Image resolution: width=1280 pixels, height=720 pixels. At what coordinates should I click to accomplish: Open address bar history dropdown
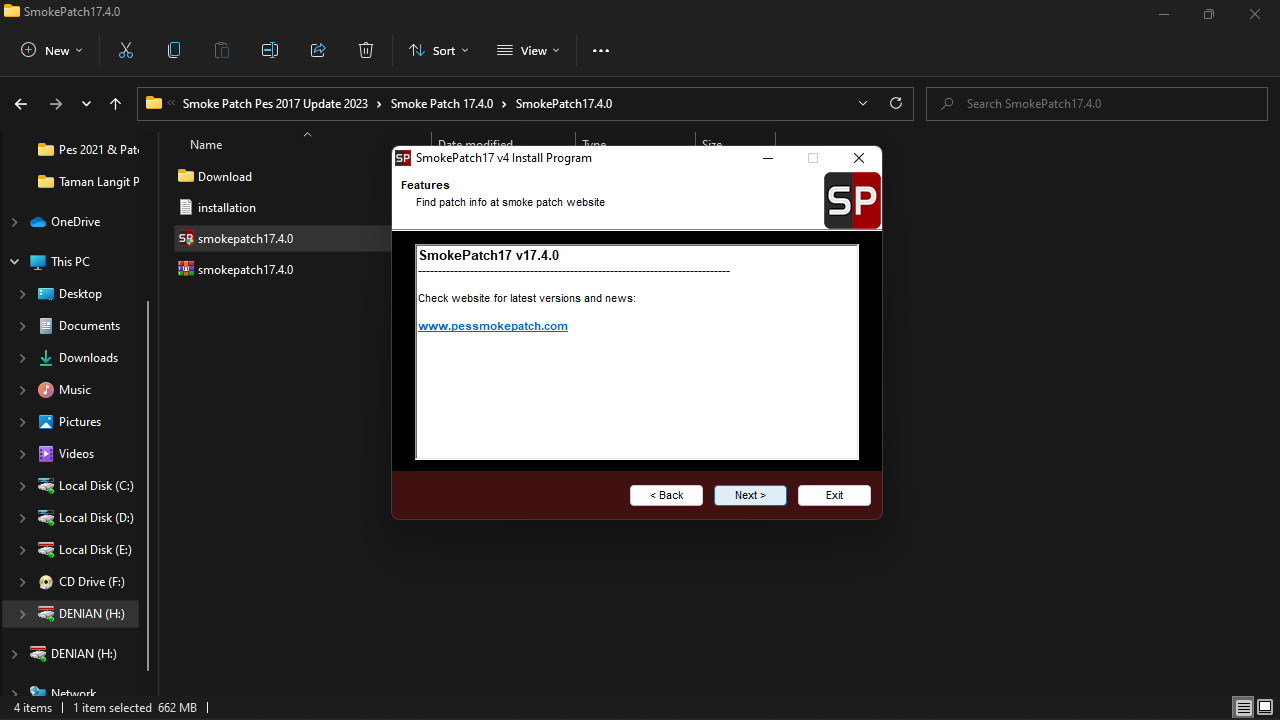[863, 103]
